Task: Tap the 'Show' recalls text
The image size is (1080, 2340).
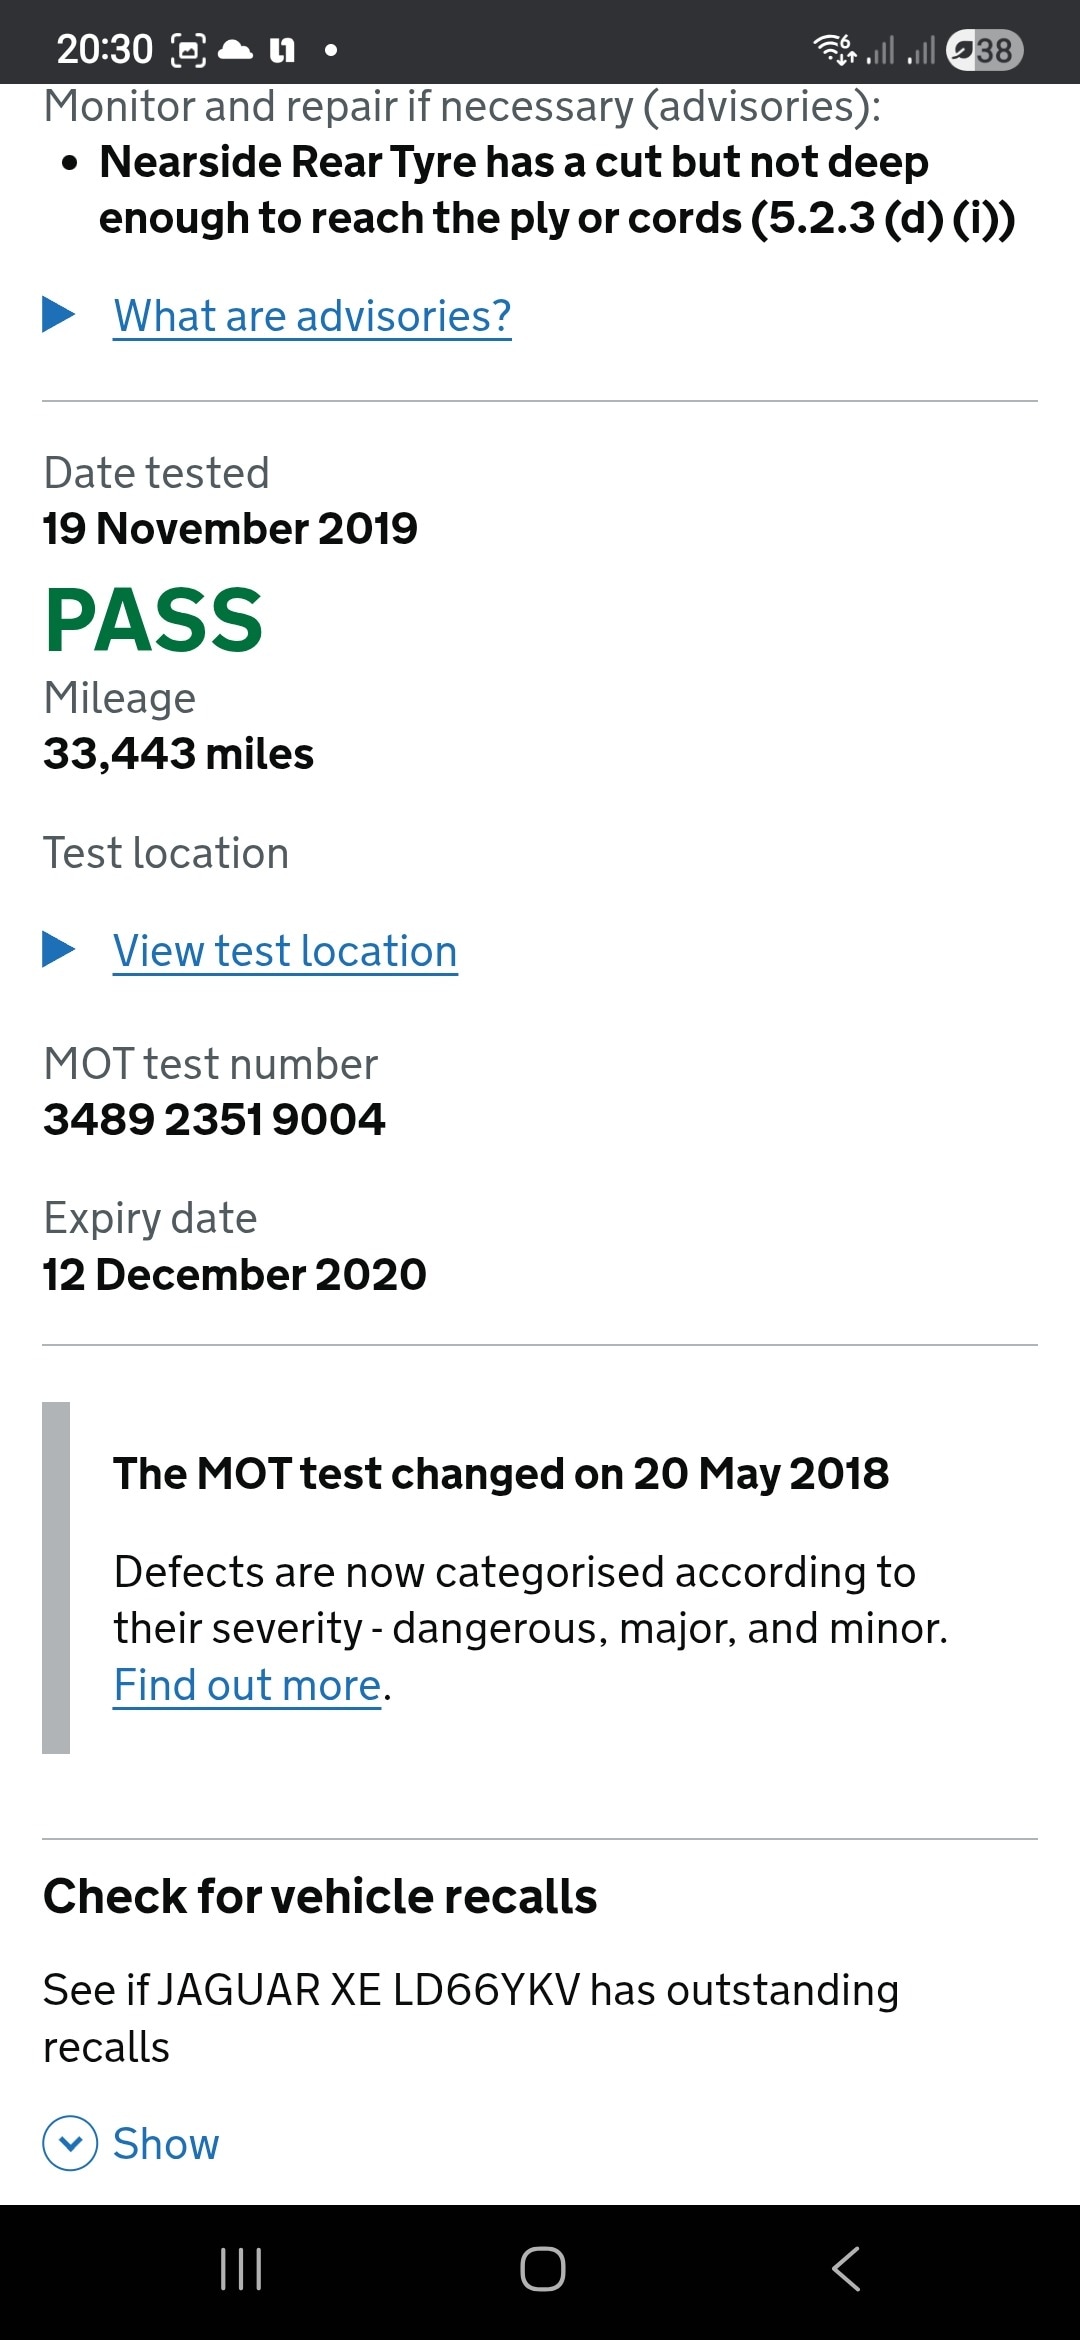Action: pyautogui.click(x=166, y=2144)
